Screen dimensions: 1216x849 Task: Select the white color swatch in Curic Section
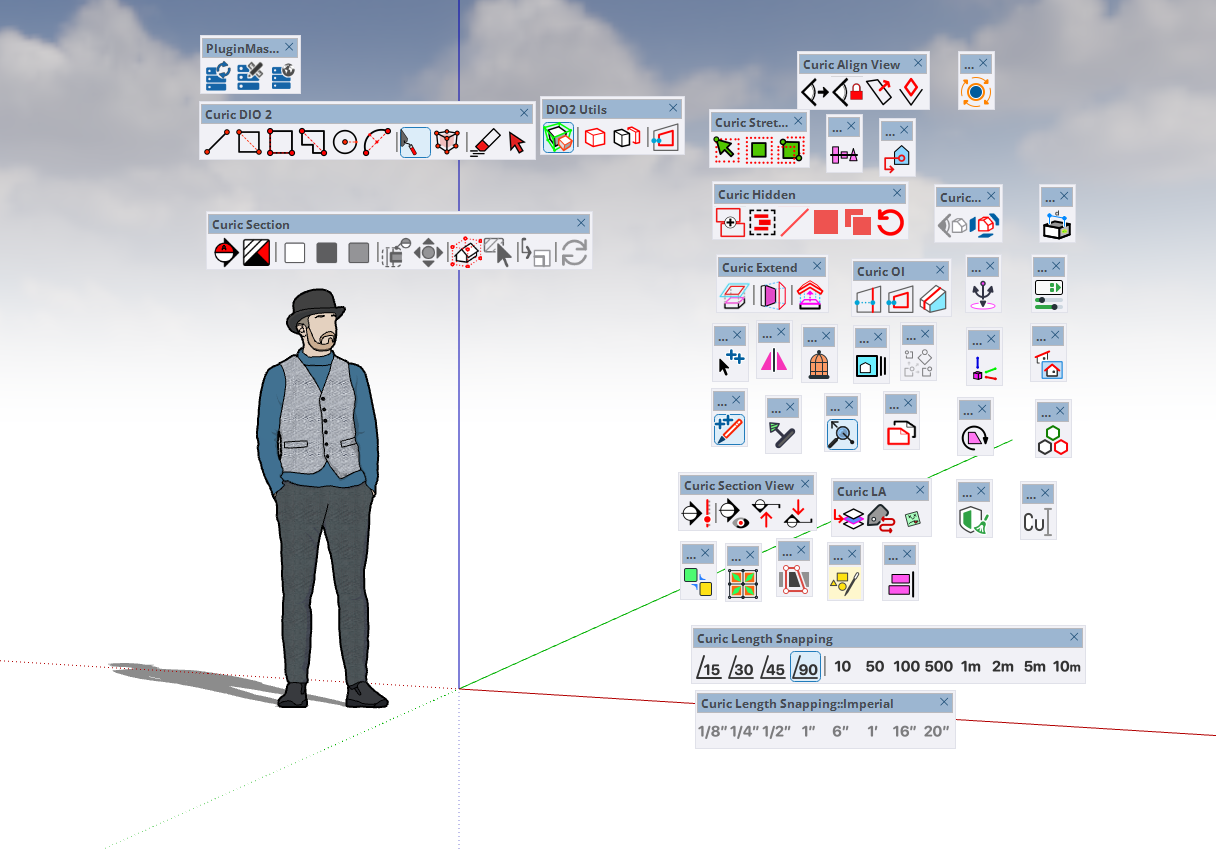(x=294, y=253)
